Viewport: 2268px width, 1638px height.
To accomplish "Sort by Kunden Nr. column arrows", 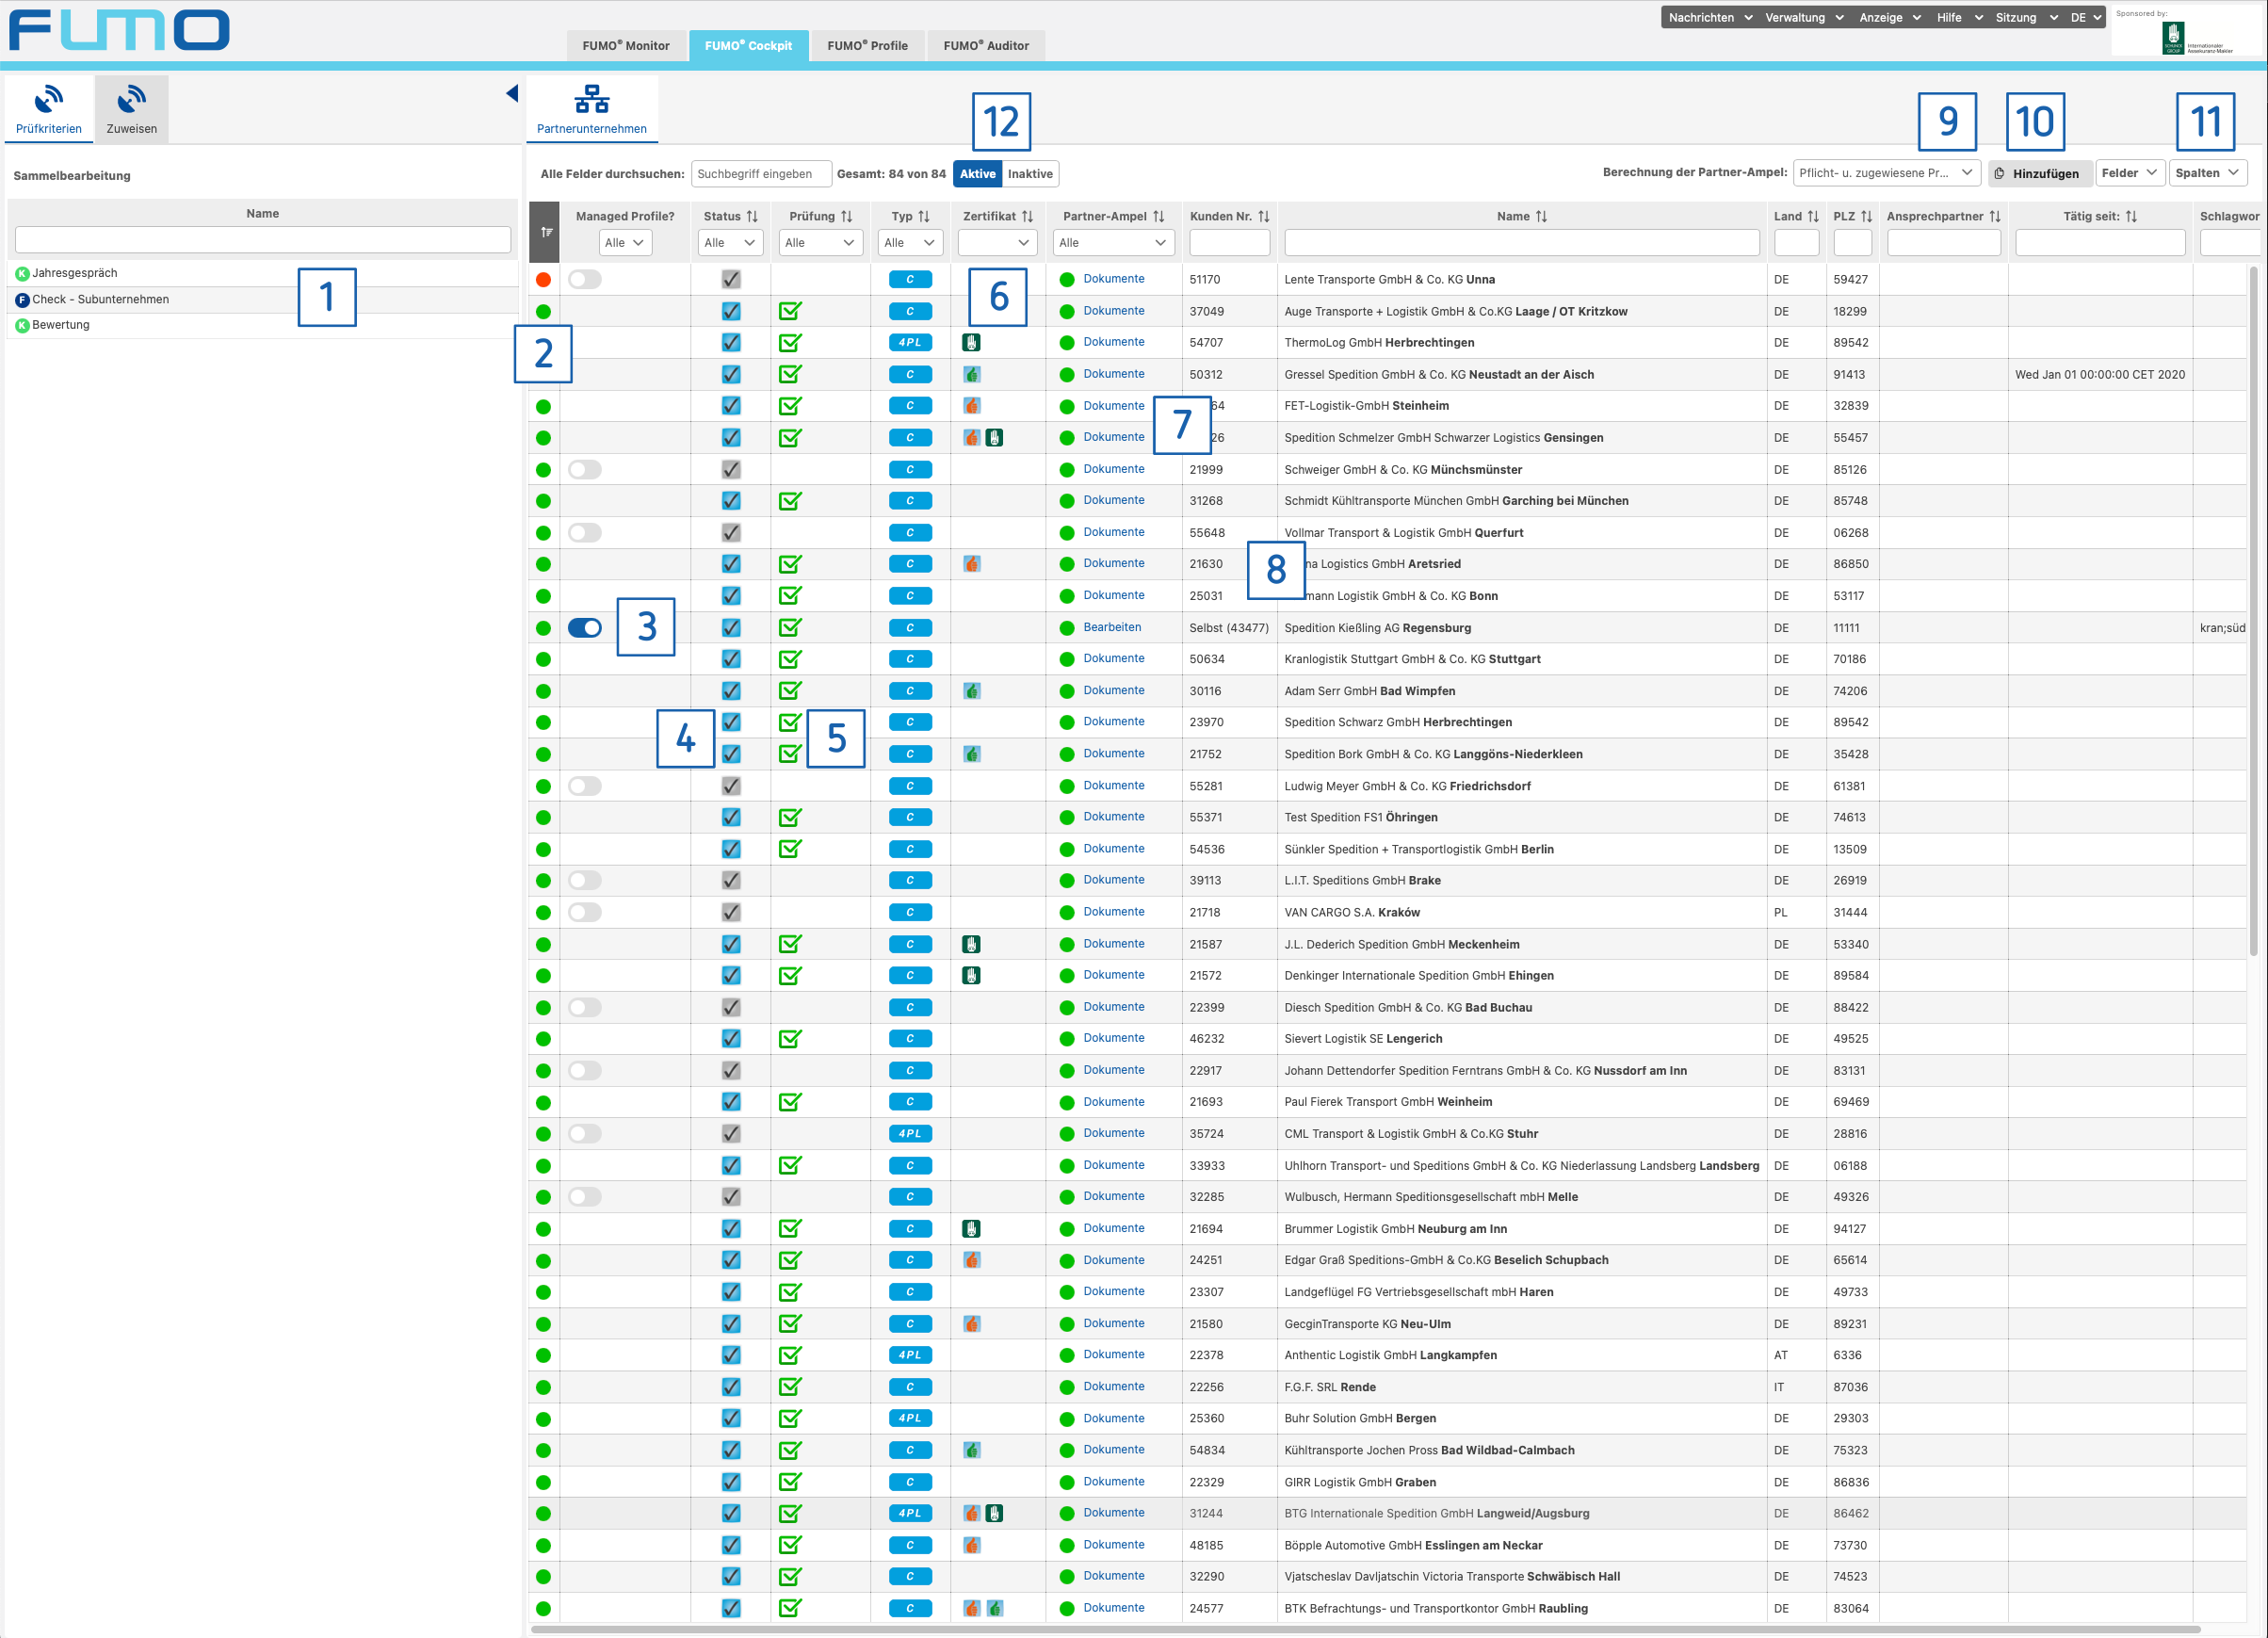I will [x=1263, y=216].
